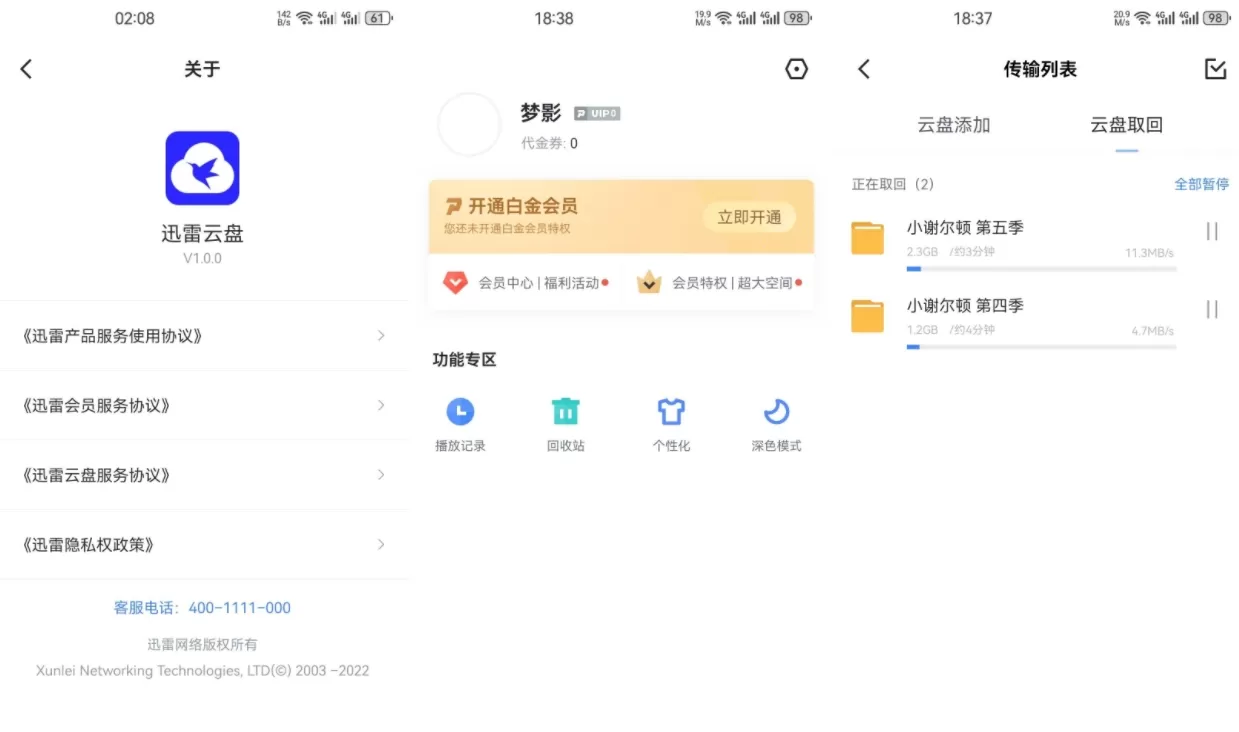Tap battery icon showing 61
This screenshot has width=1239, height=732.
379,18
